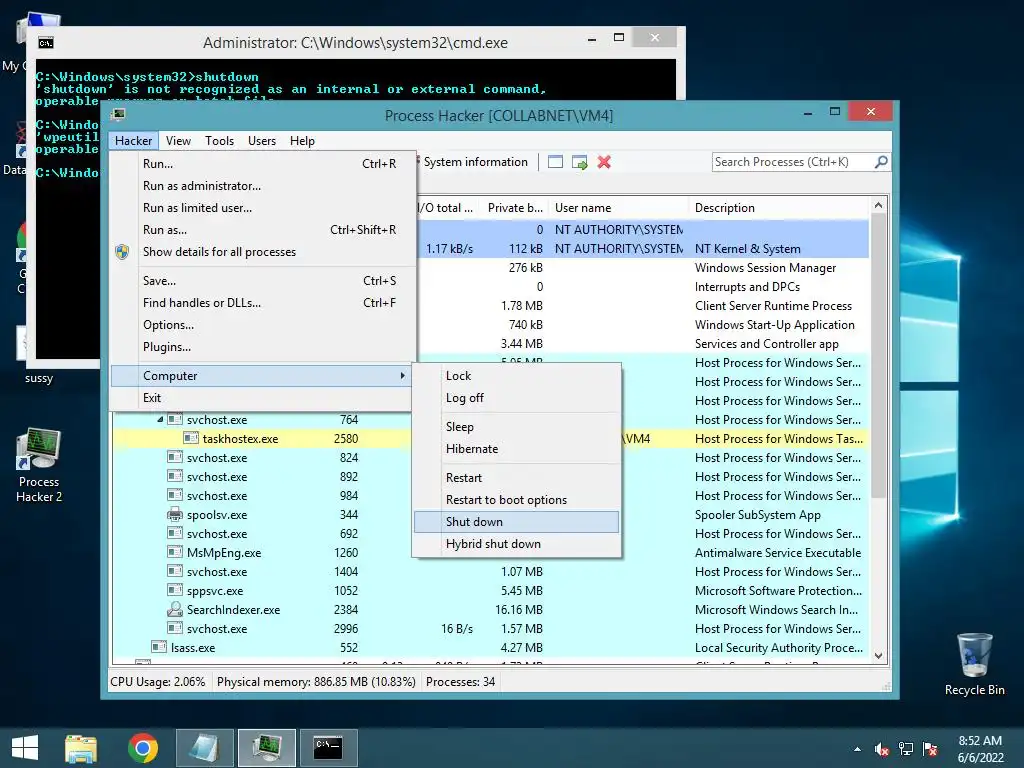
Task: Click the UAC shield icon in the menu
Action: click(122, 252)
